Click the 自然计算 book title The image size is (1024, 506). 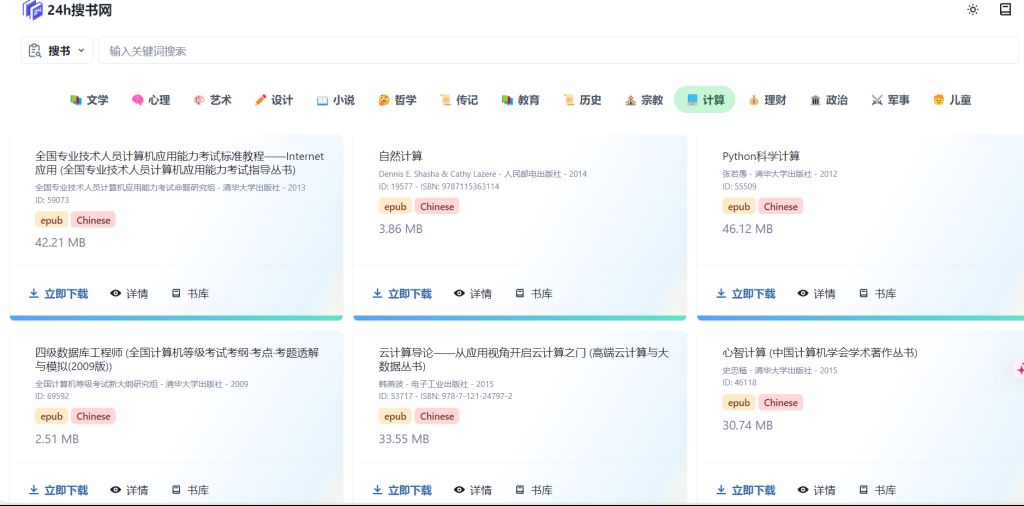point(400,156)
